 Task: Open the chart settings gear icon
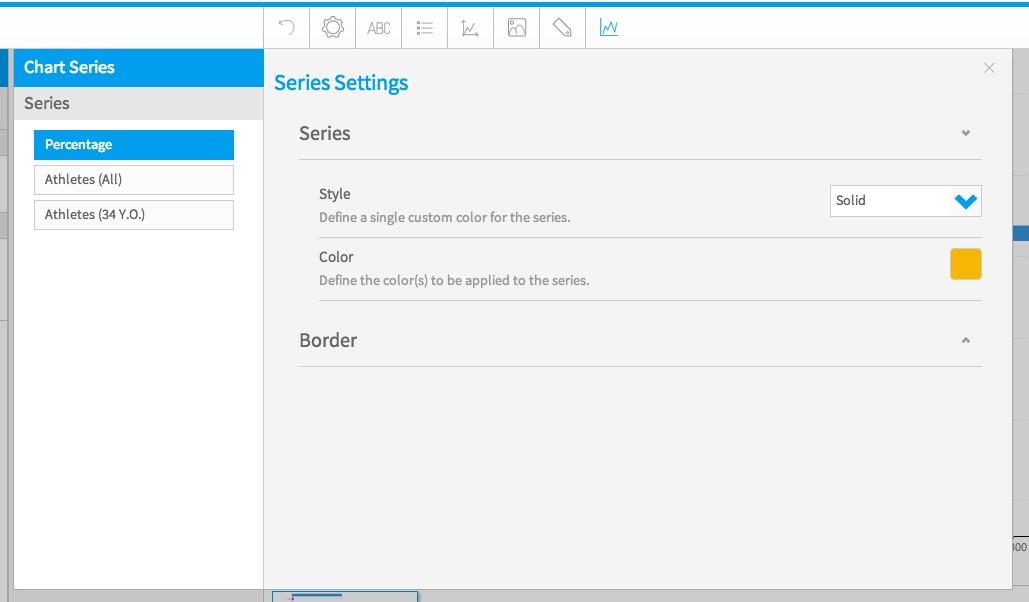[333, 28]
